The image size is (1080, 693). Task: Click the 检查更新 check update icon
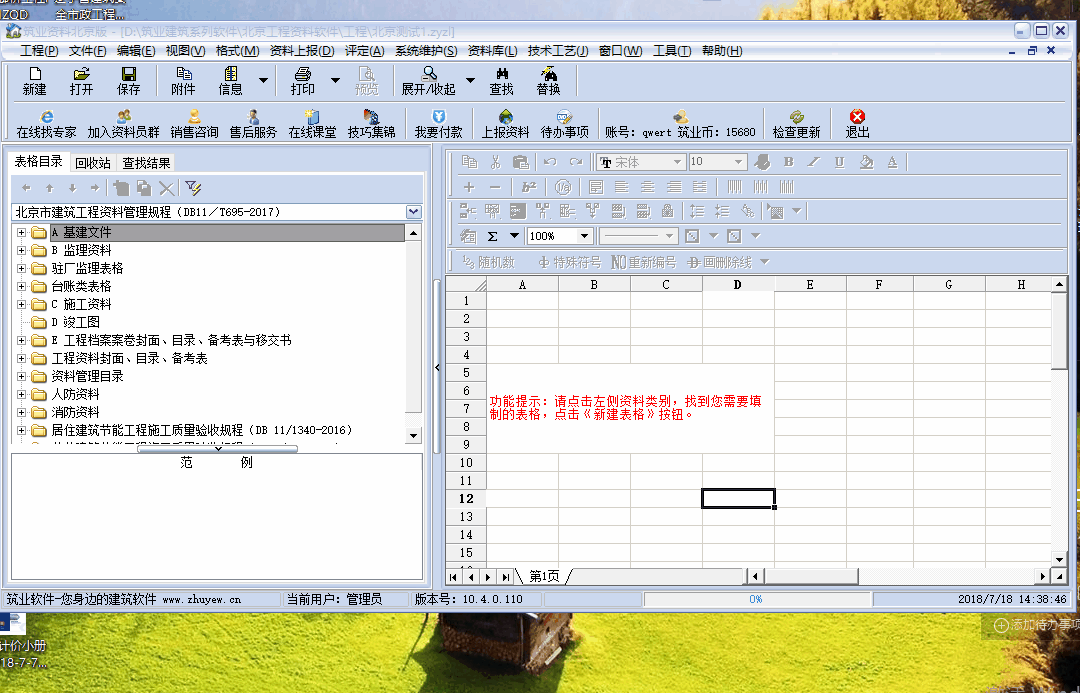tap(796, 118)
